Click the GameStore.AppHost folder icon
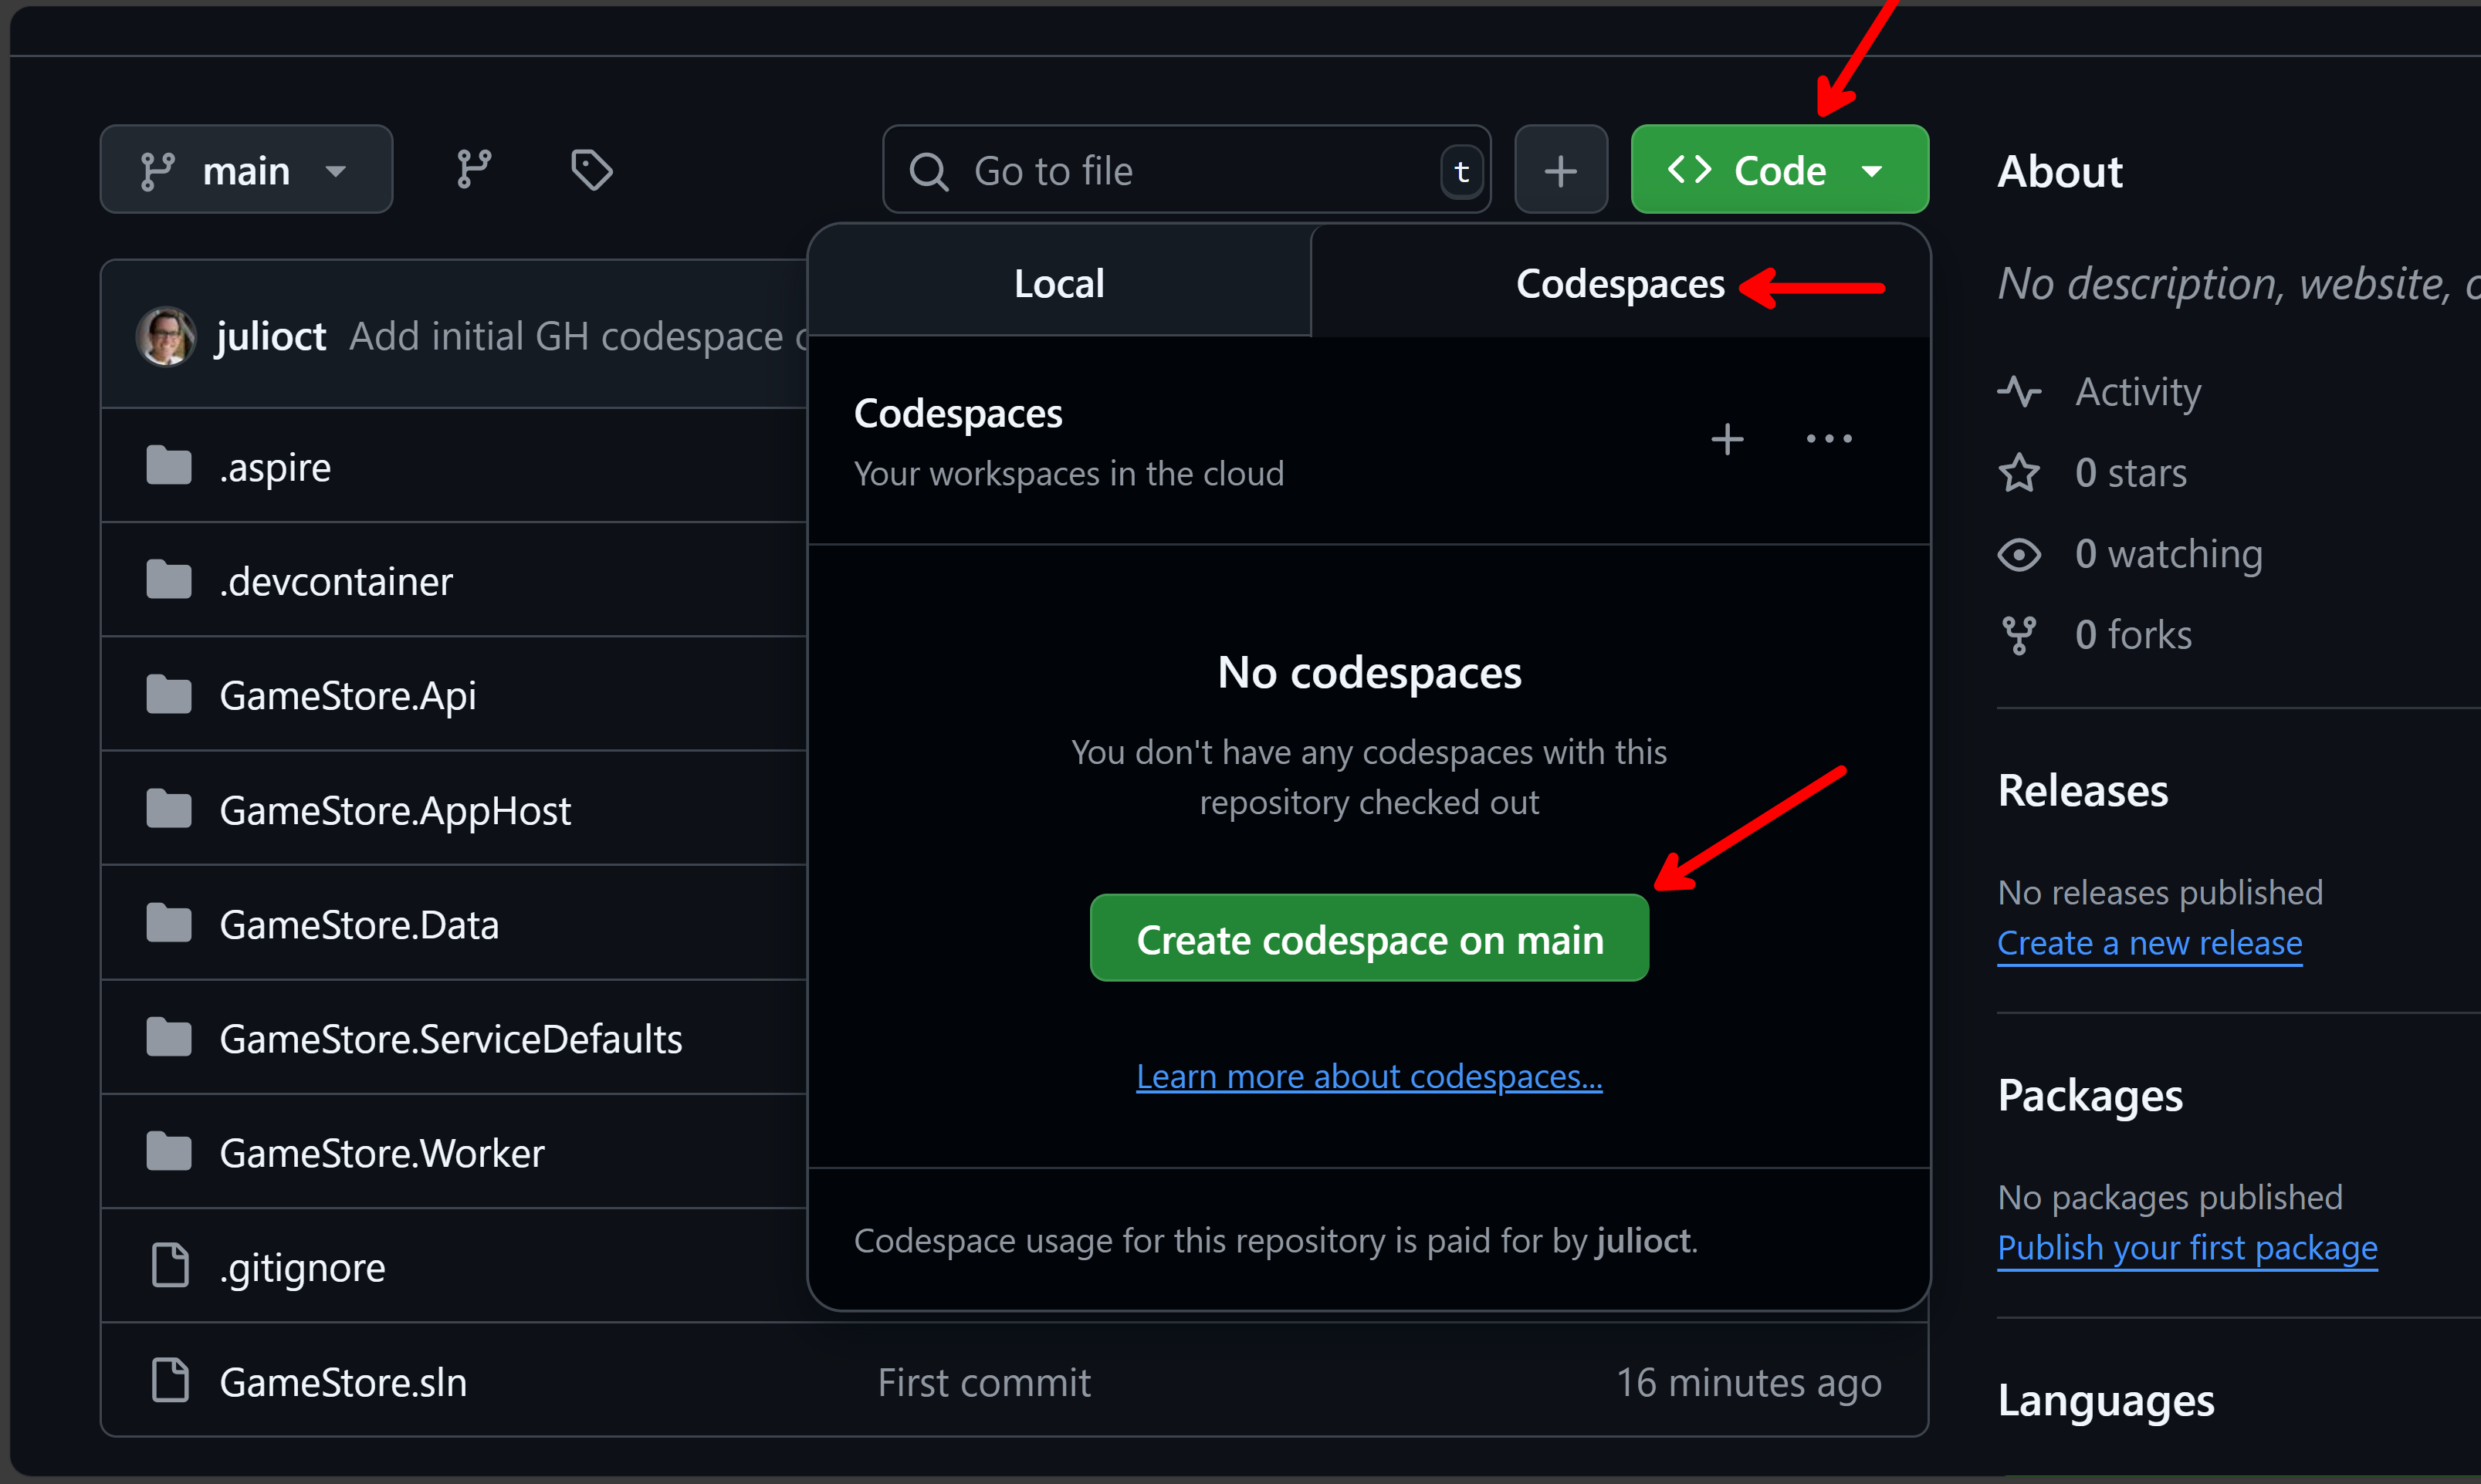The height and width of the screenshot is (1484, 2481). coord(169,809)
